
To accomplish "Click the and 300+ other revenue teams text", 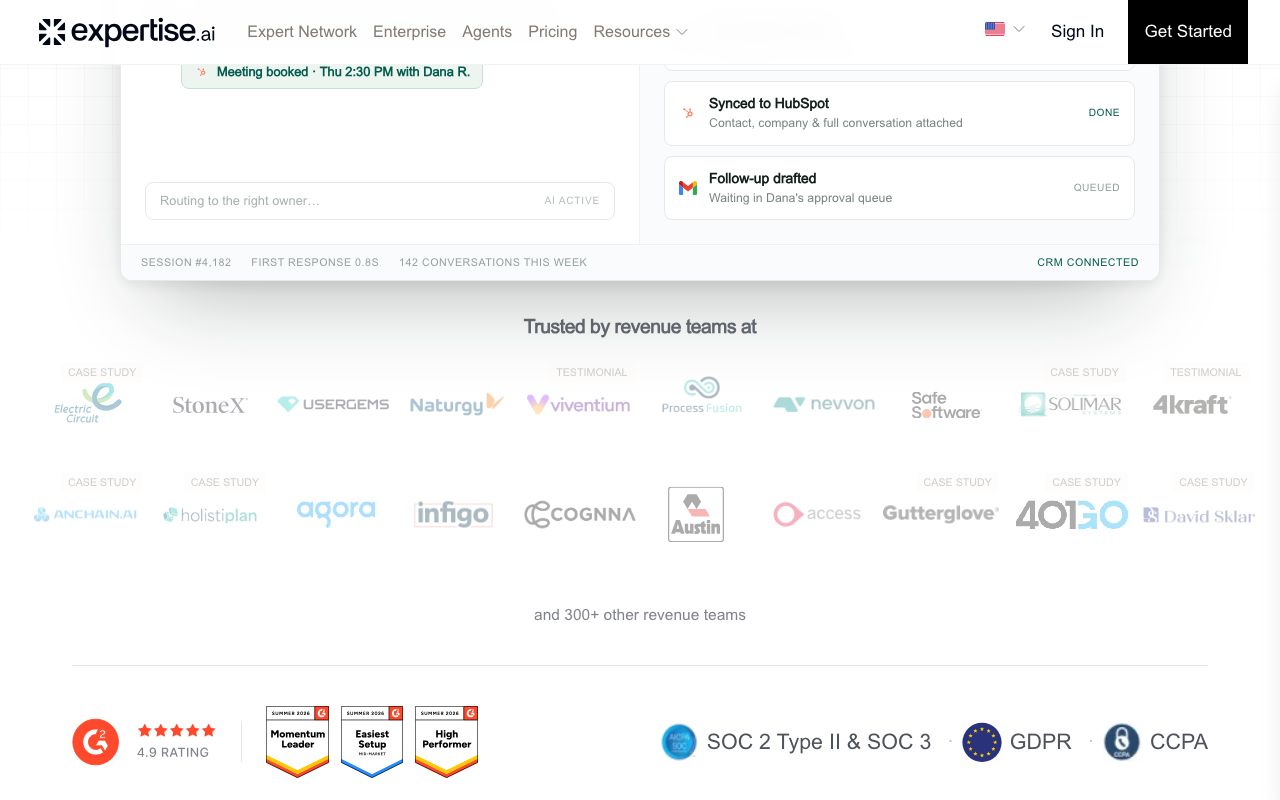I will (640, 615).
